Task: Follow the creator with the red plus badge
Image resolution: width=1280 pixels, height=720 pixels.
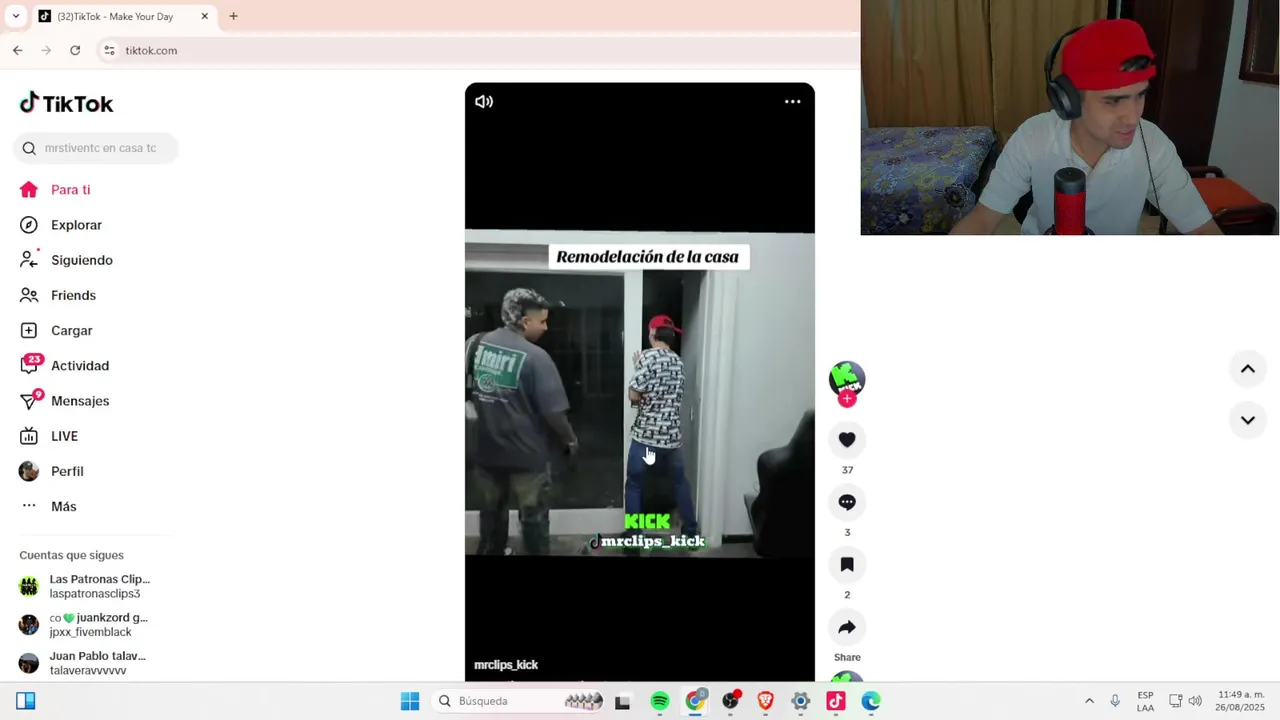Action: pos(847,399)
